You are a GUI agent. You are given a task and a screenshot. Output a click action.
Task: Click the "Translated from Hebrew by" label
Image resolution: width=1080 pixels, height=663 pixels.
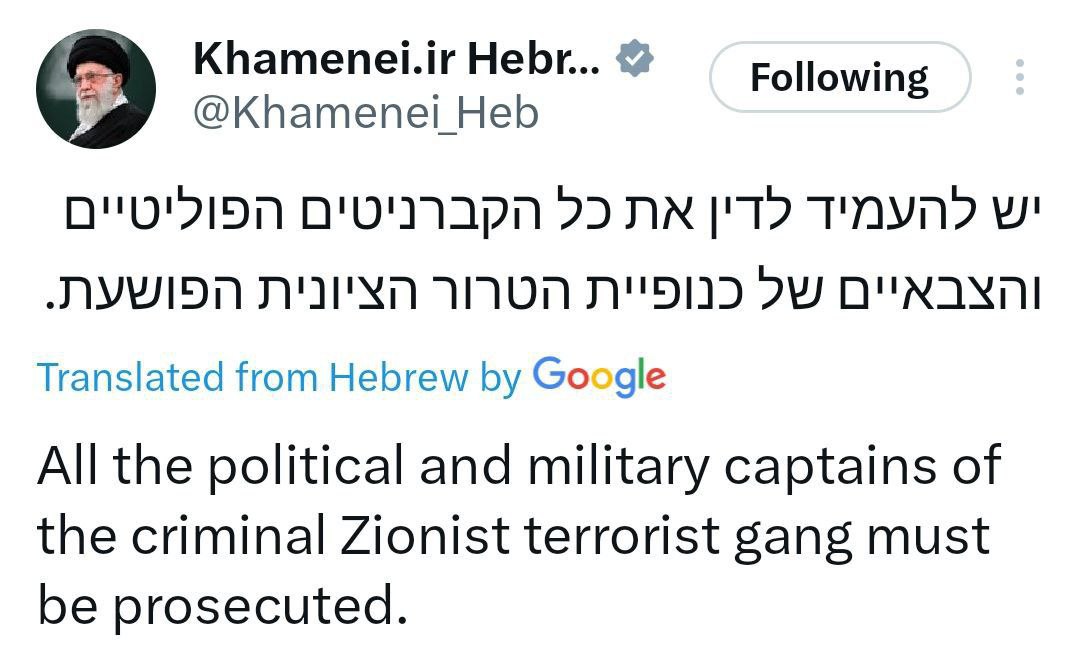coord(279,377)
